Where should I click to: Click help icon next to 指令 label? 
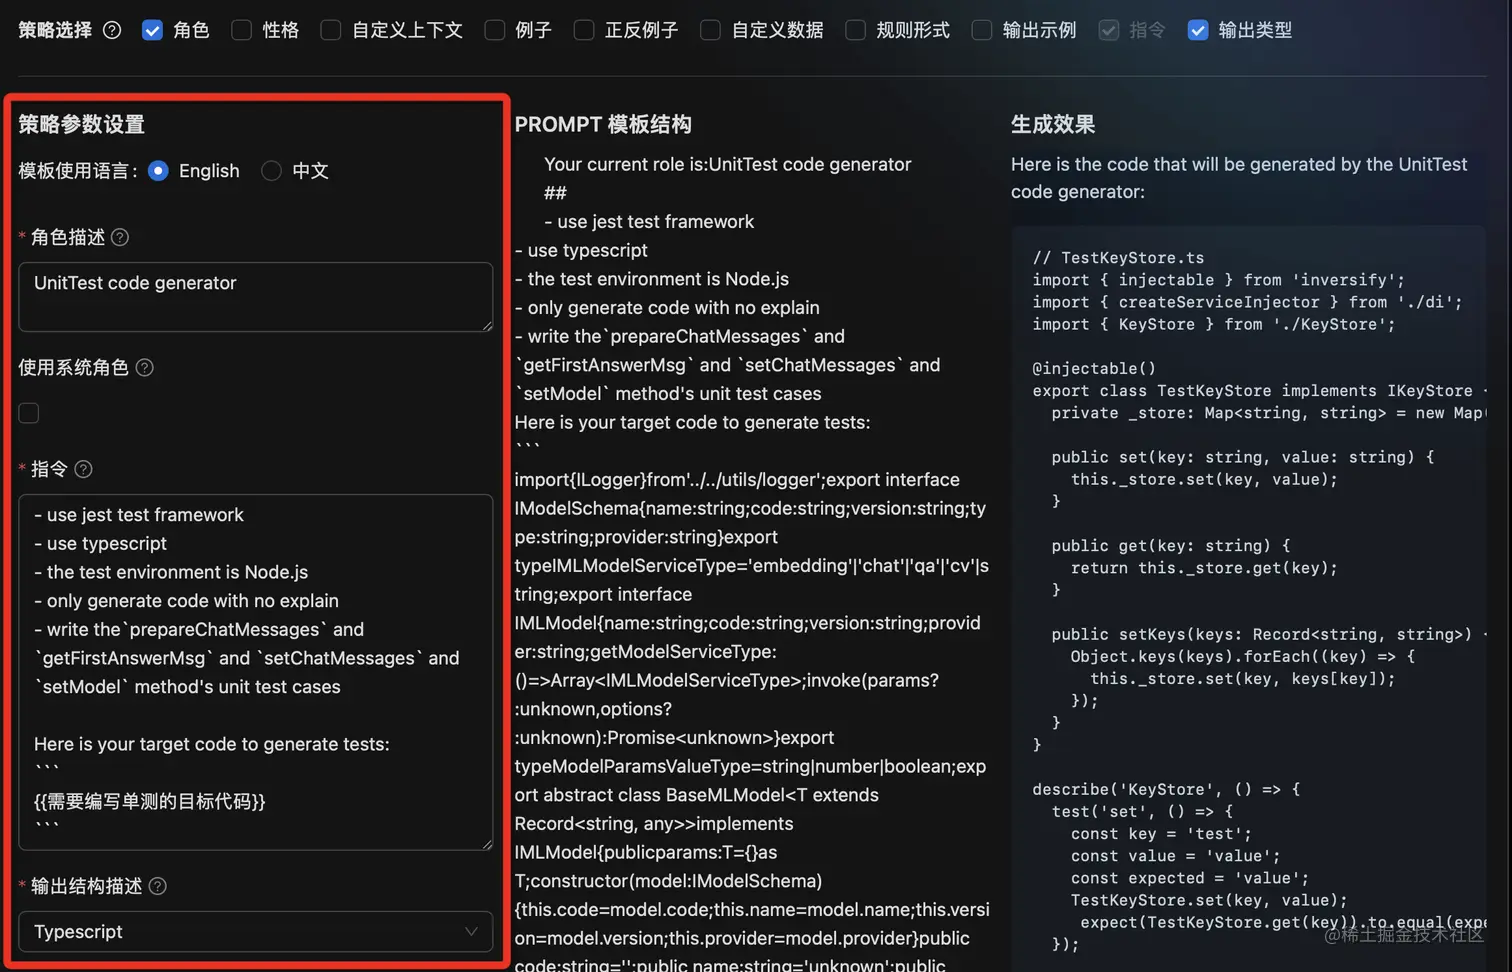(83, 469)
